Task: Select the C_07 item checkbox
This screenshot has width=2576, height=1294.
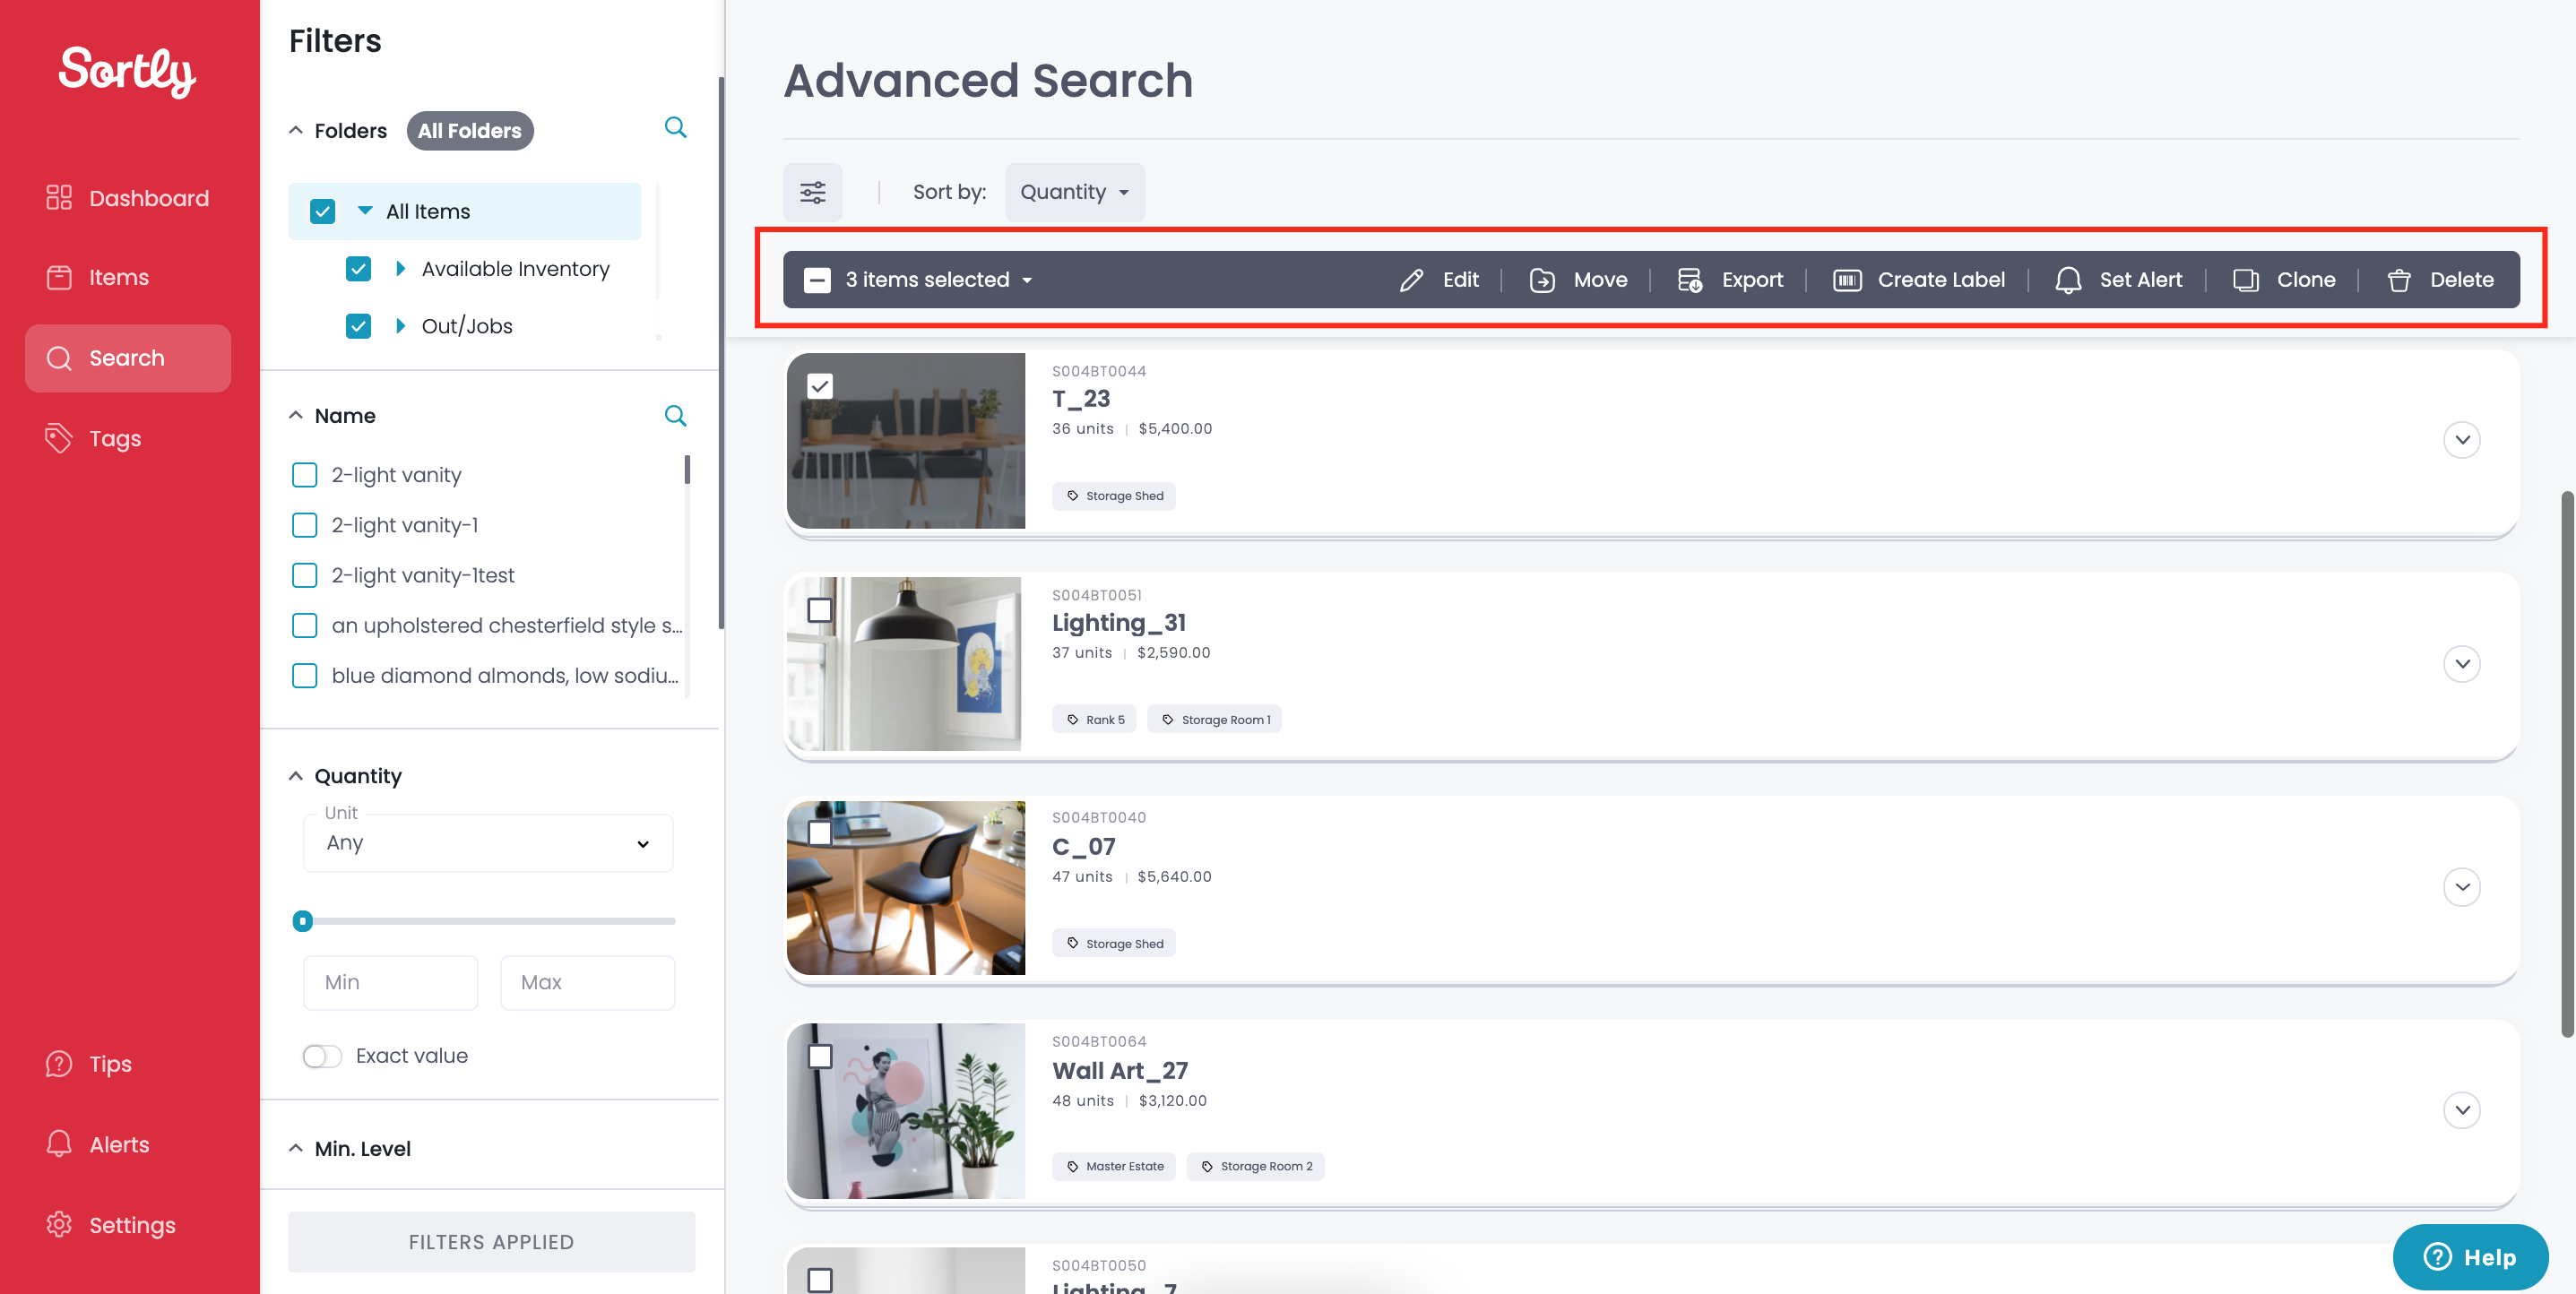Action: (x=820, y=833)
